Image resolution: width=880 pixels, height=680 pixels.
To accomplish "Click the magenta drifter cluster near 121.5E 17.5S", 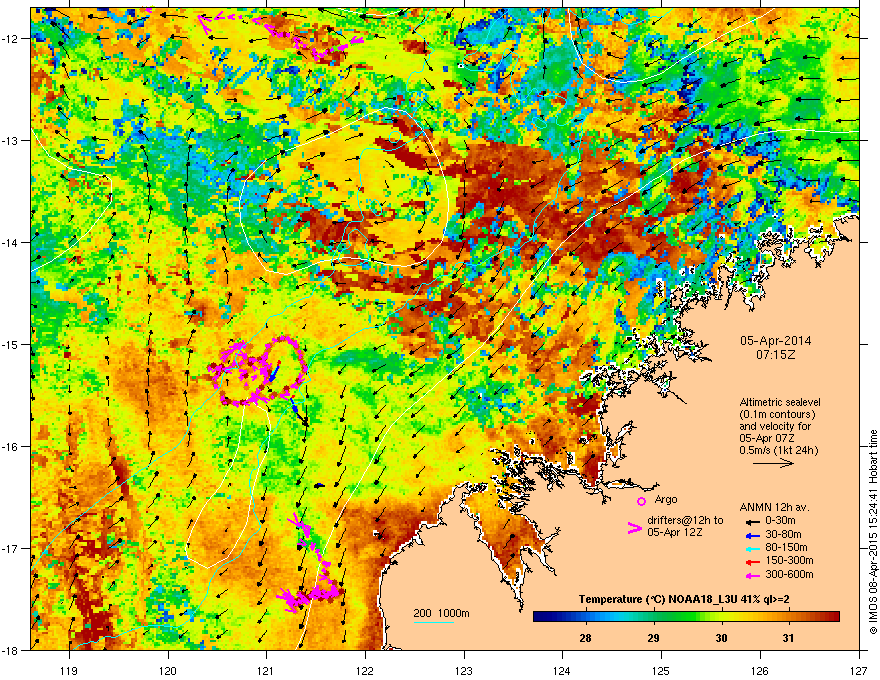I will point(312,595).
